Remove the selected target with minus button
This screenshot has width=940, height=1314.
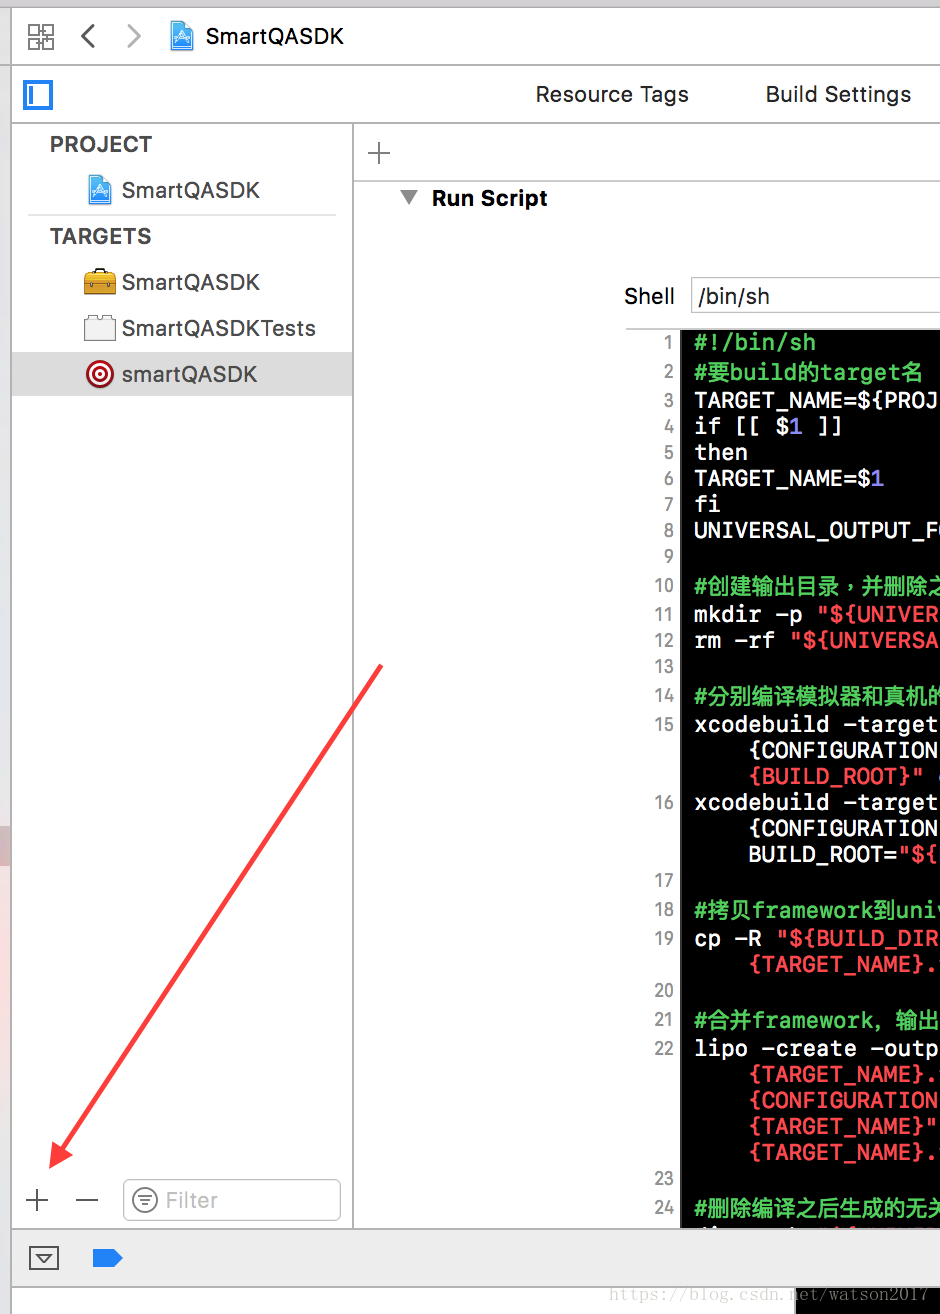(87, 1200)
